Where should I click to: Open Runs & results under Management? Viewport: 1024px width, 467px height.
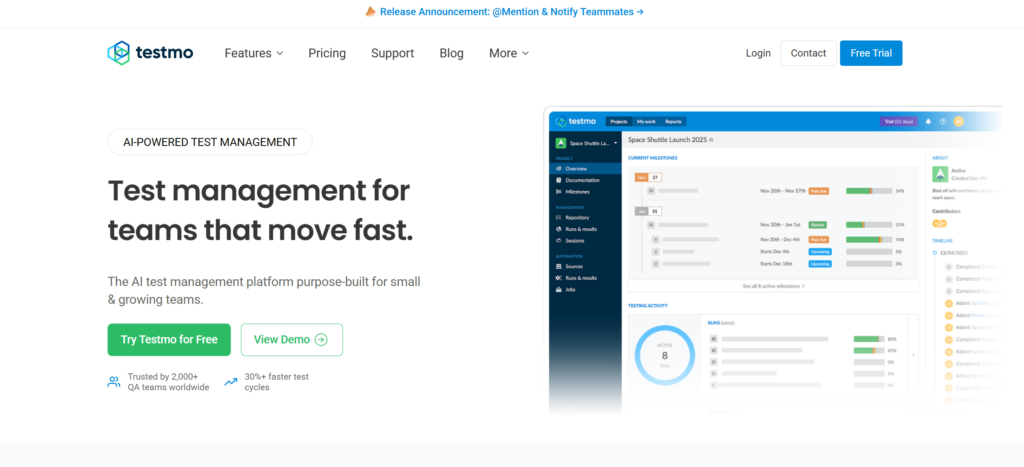coord(585,229)
